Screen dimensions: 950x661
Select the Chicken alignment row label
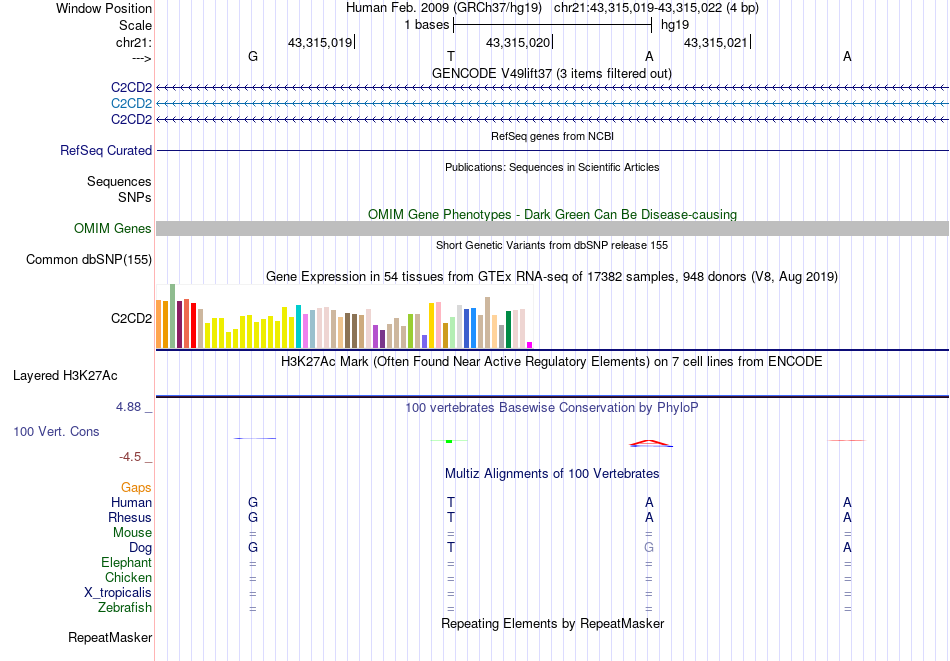128,577
